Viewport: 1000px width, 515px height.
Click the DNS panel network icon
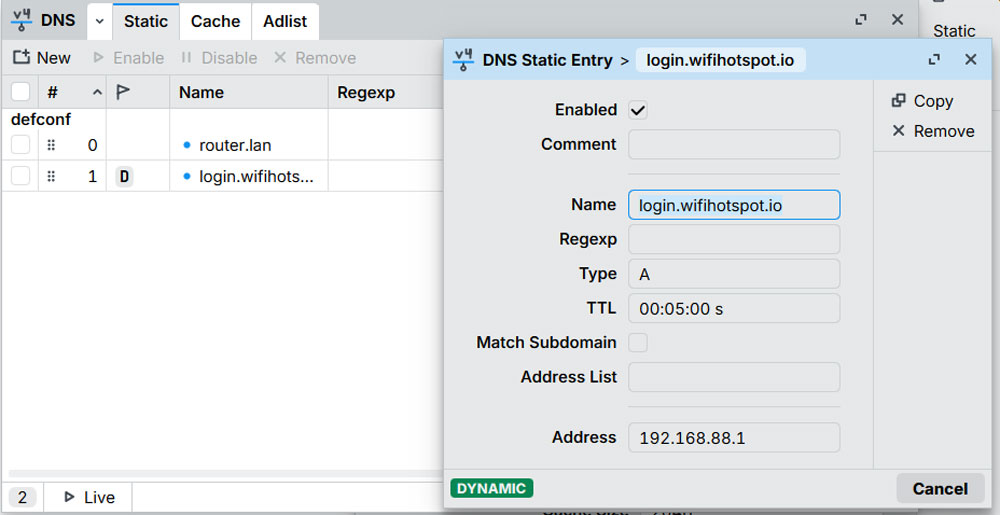pyautogui.click(x=22, y=20)
